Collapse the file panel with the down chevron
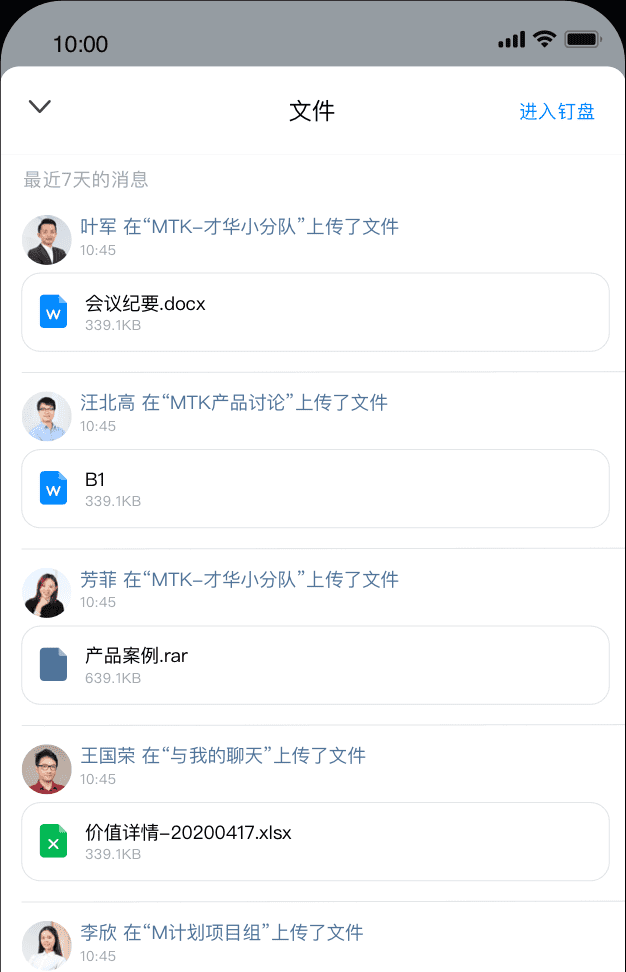The image size is (626, 972). point(40,107)
